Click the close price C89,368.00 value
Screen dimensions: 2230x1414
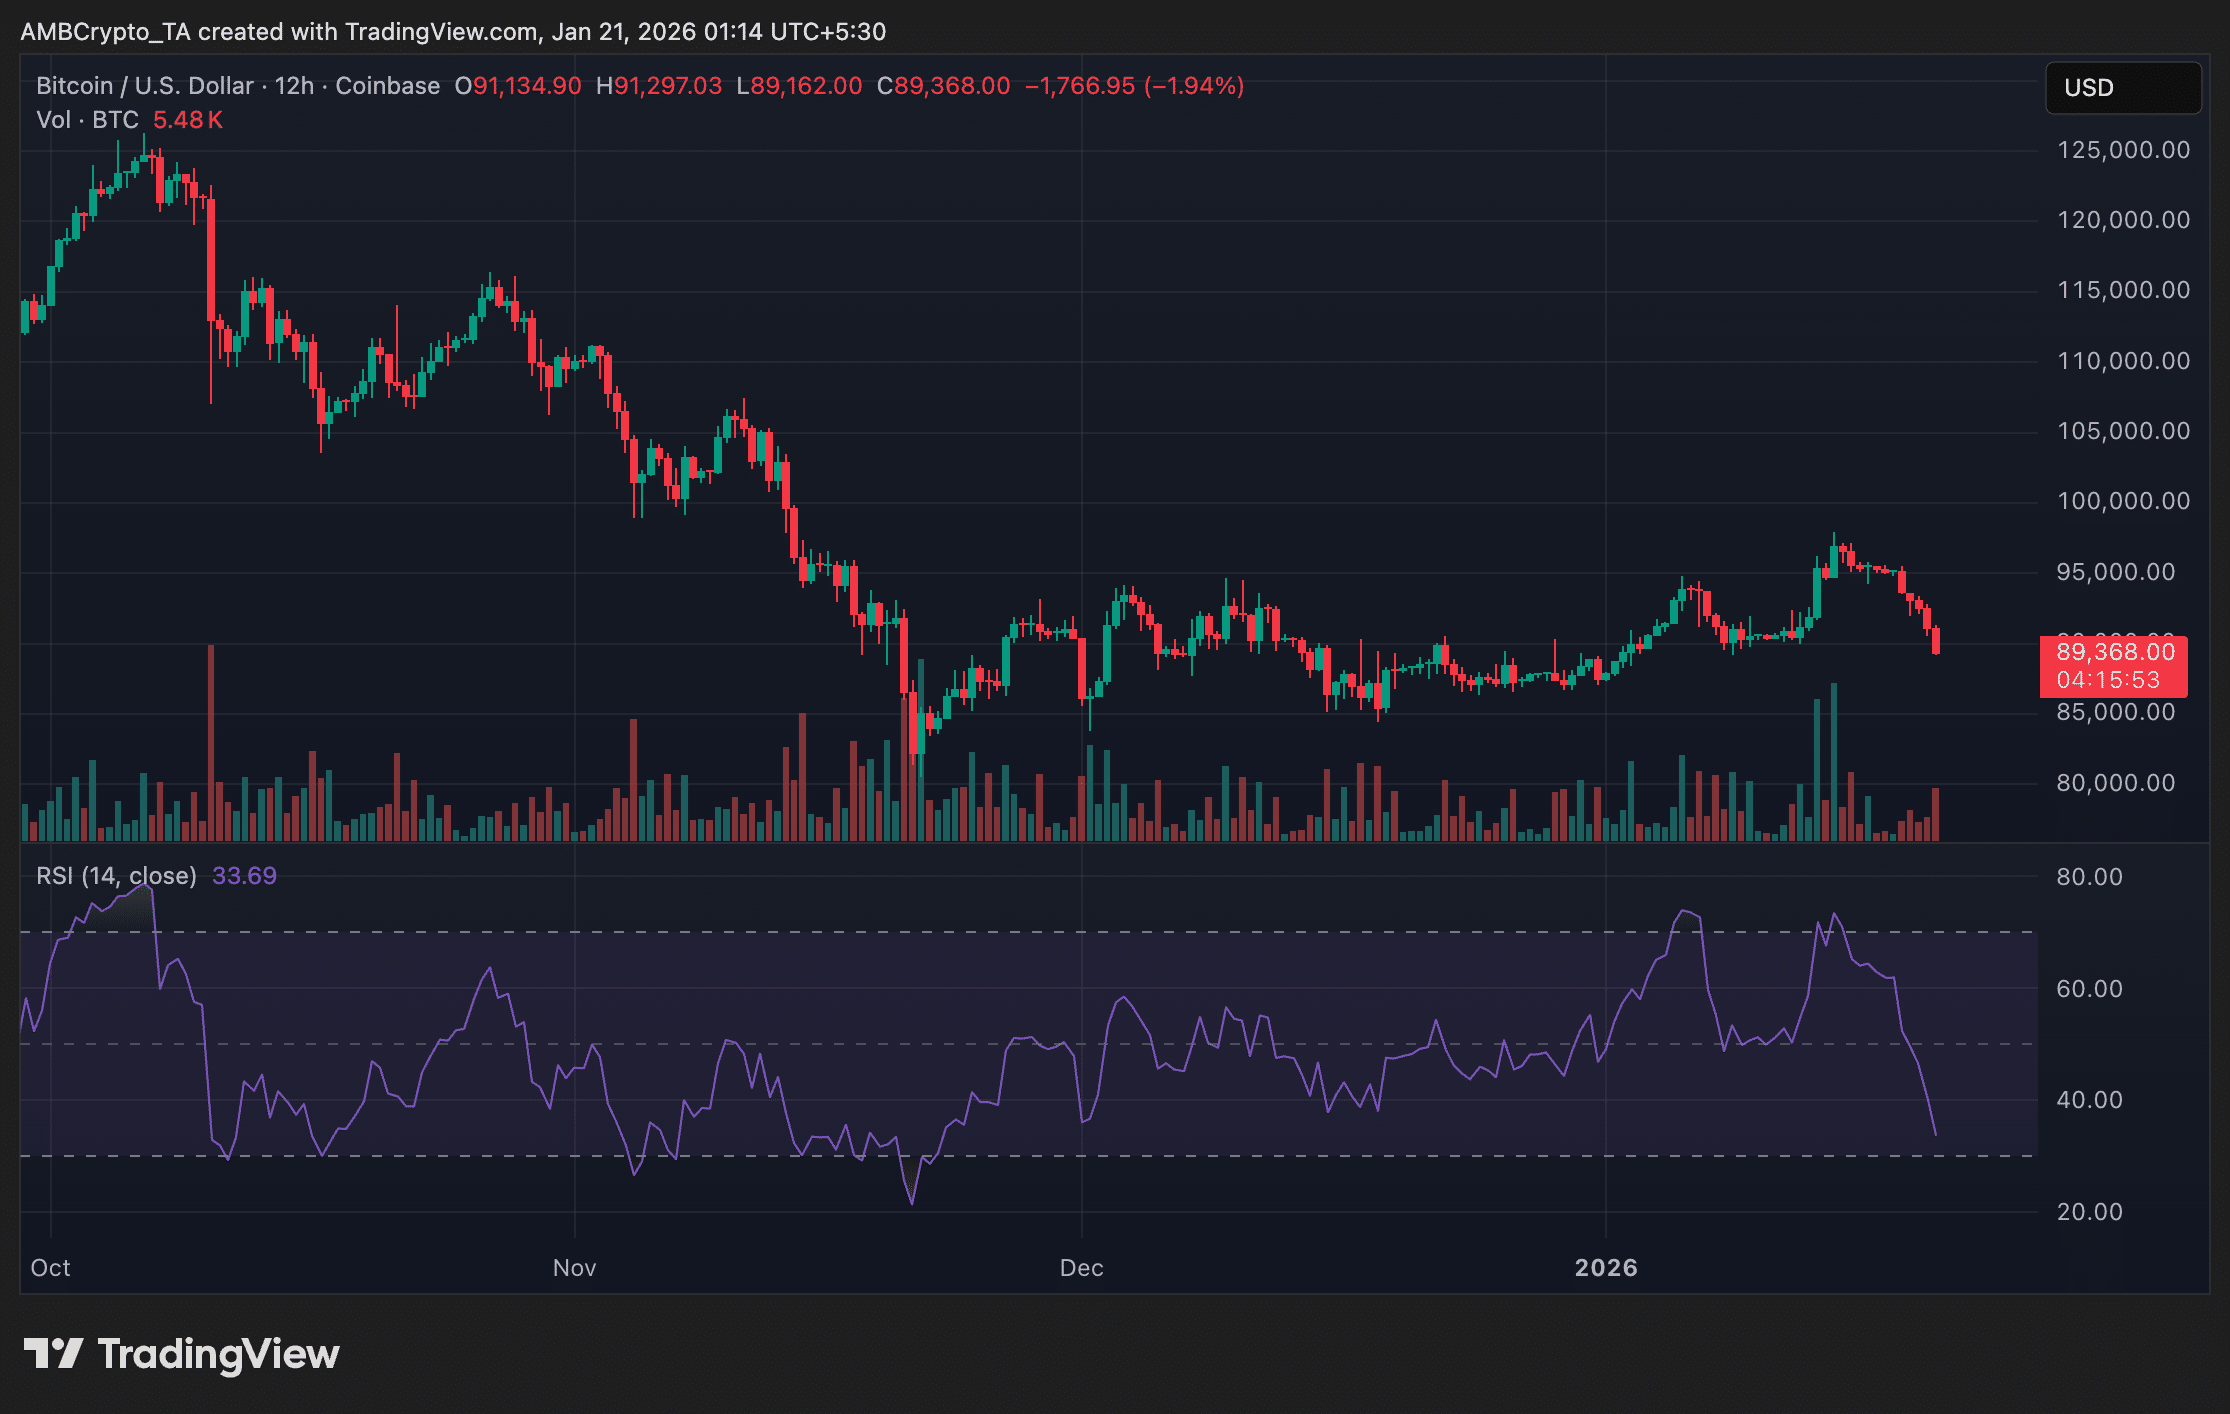click(943, 86)
